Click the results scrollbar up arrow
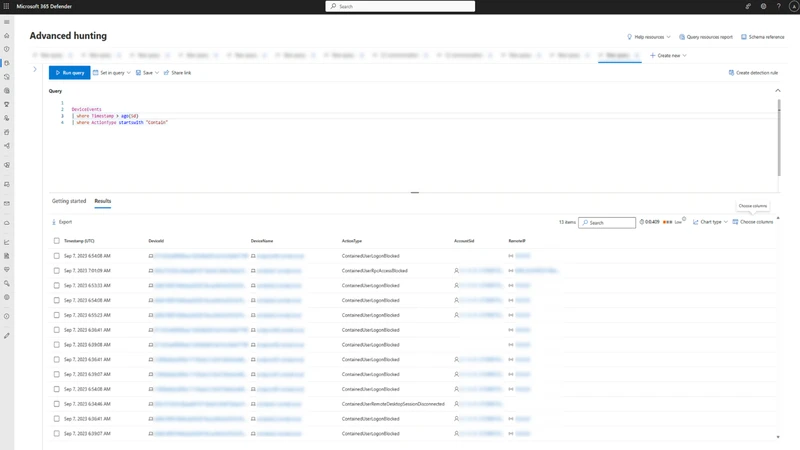This screenshot has height=450, width=800. pos(778,218)
